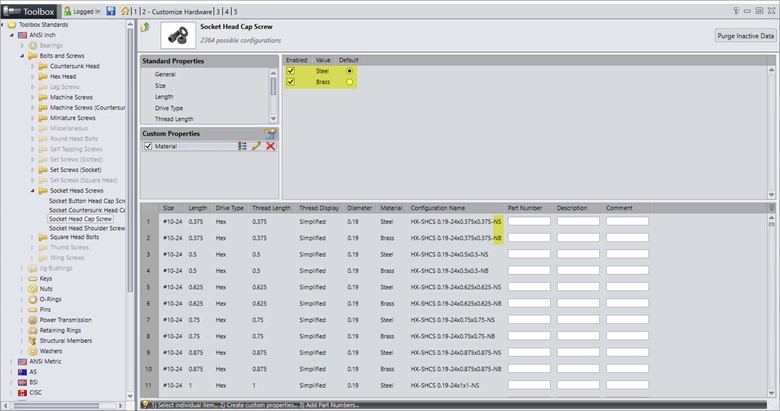Toggle the Material custom property checkbox

(148, 146)
